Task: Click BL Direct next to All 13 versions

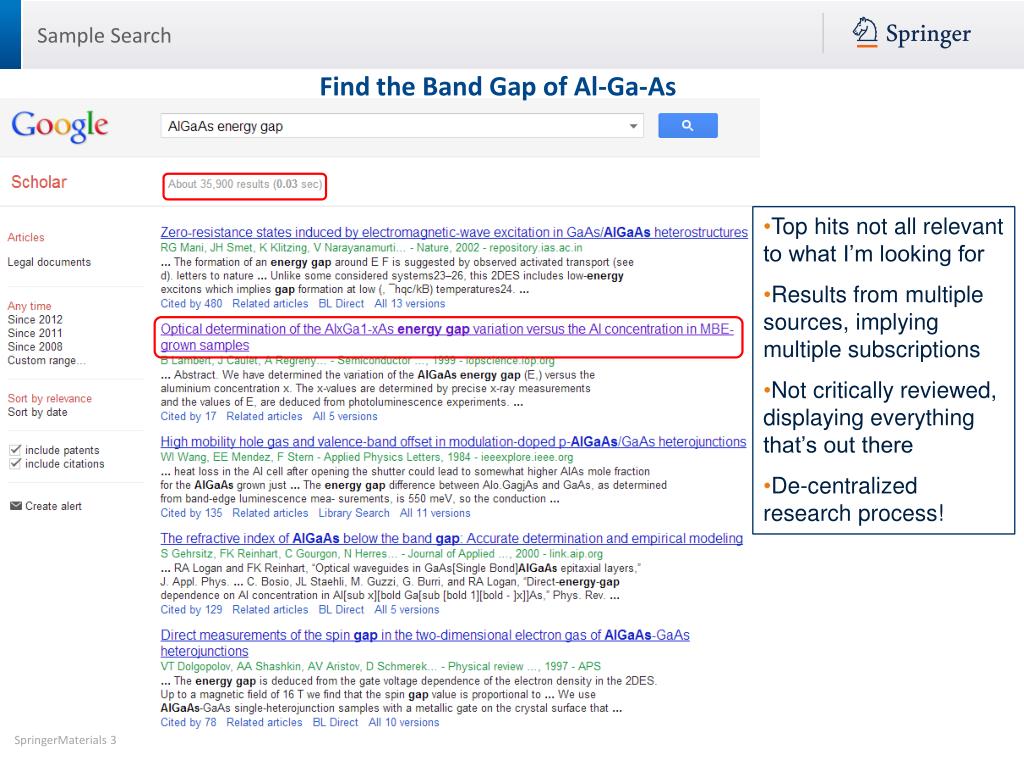Action: point(342,304)
